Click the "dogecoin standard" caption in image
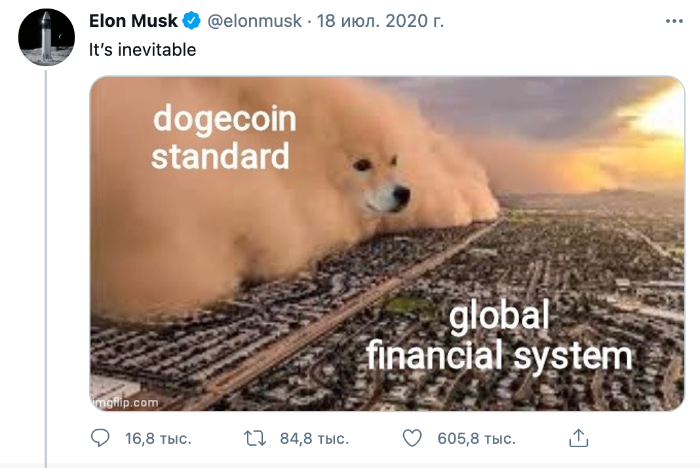The image size is (700, 468). point(223,137)
